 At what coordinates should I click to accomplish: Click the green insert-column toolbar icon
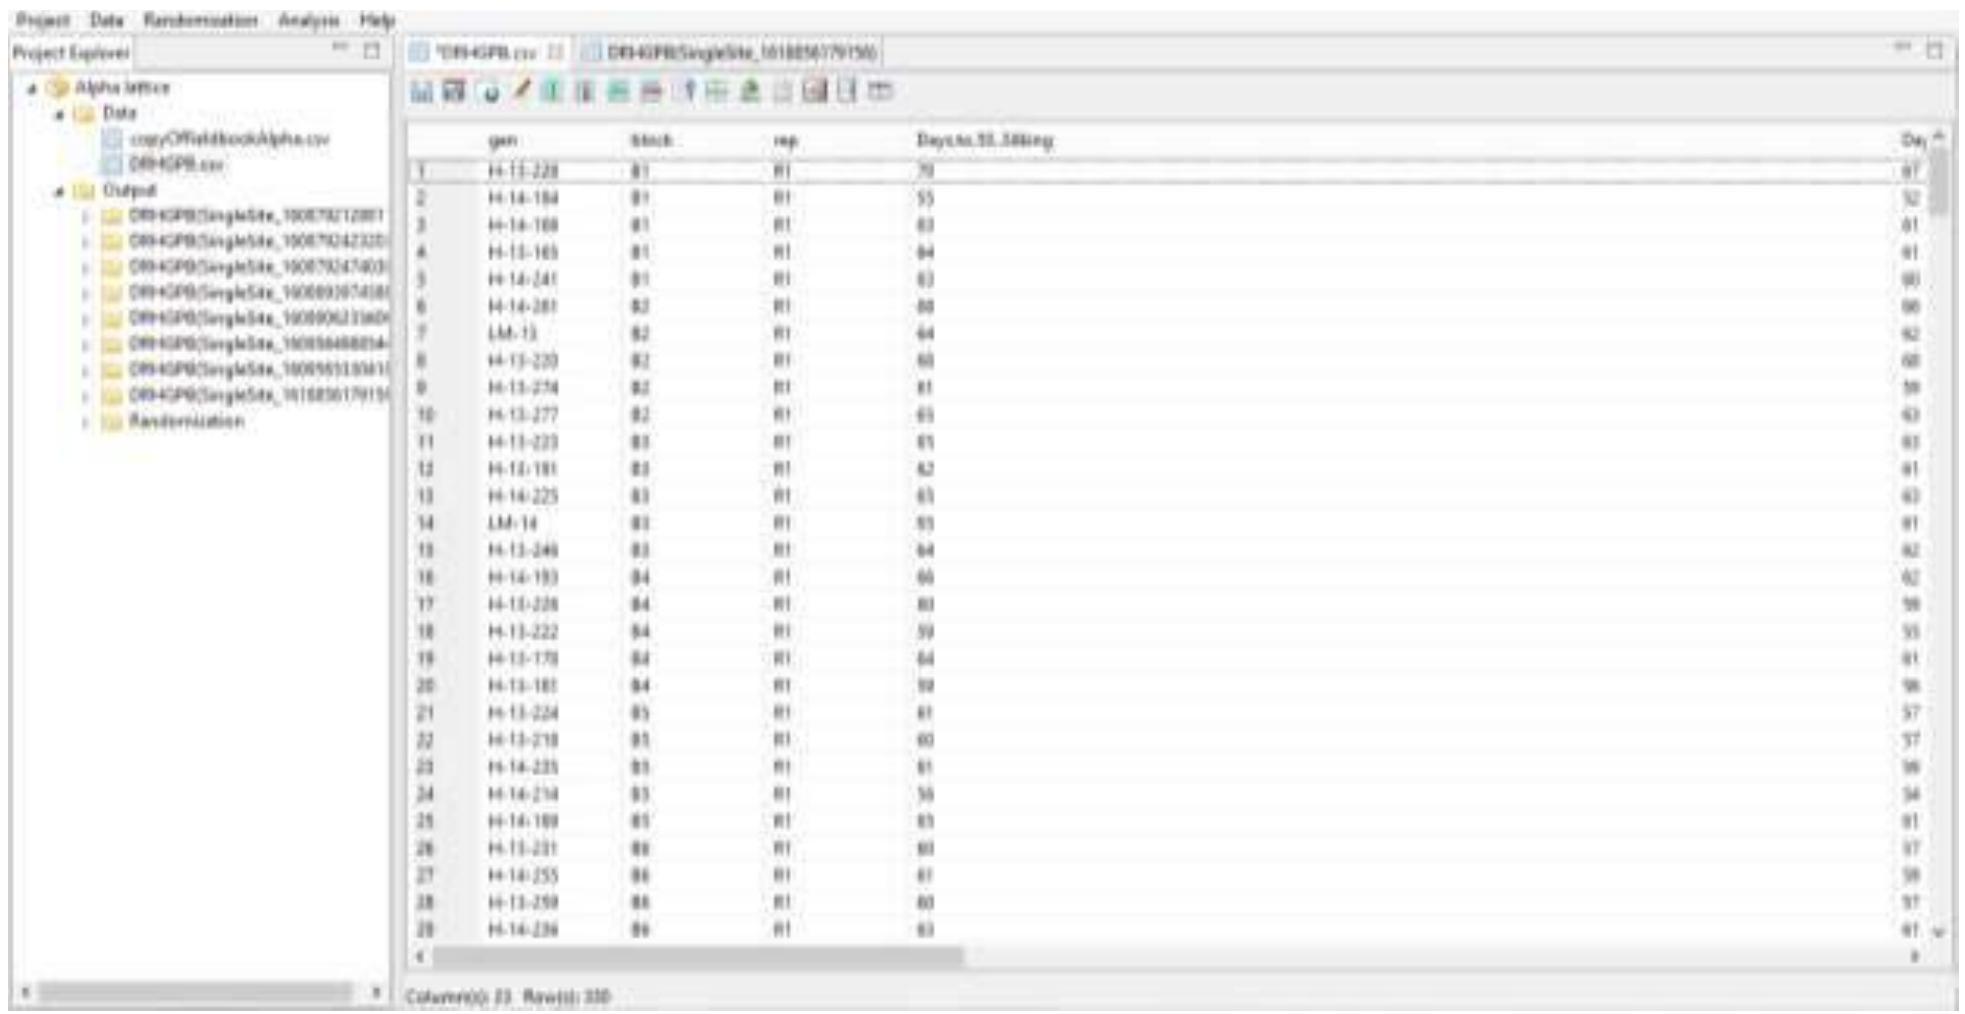(x=551, y=95)
